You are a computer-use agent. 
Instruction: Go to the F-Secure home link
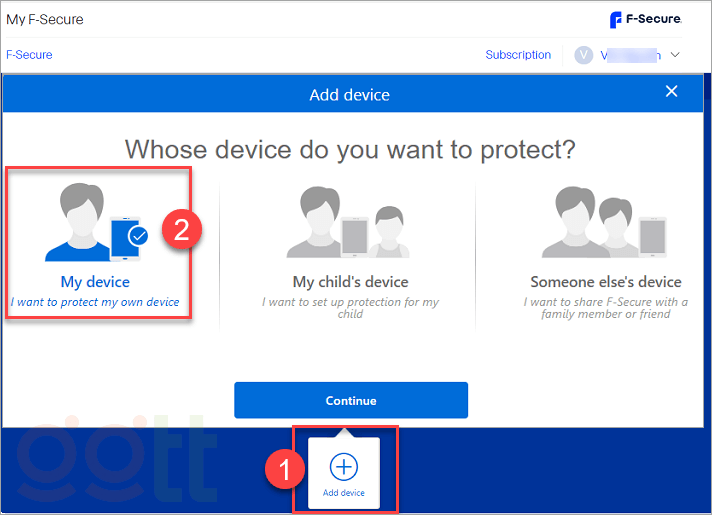[x=29, y=55]
